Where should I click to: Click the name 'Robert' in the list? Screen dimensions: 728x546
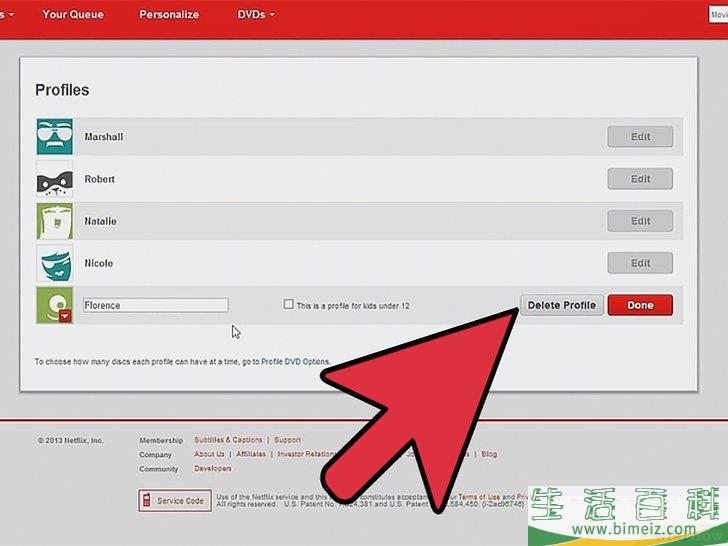click(99, 179)
